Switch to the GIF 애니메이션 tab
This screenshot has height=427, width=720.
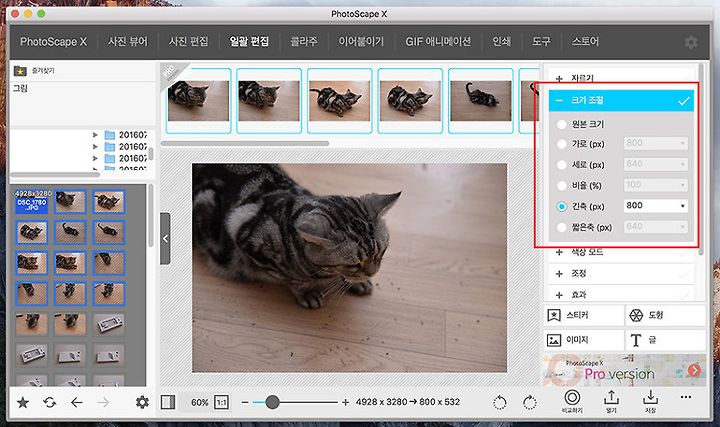438,42
